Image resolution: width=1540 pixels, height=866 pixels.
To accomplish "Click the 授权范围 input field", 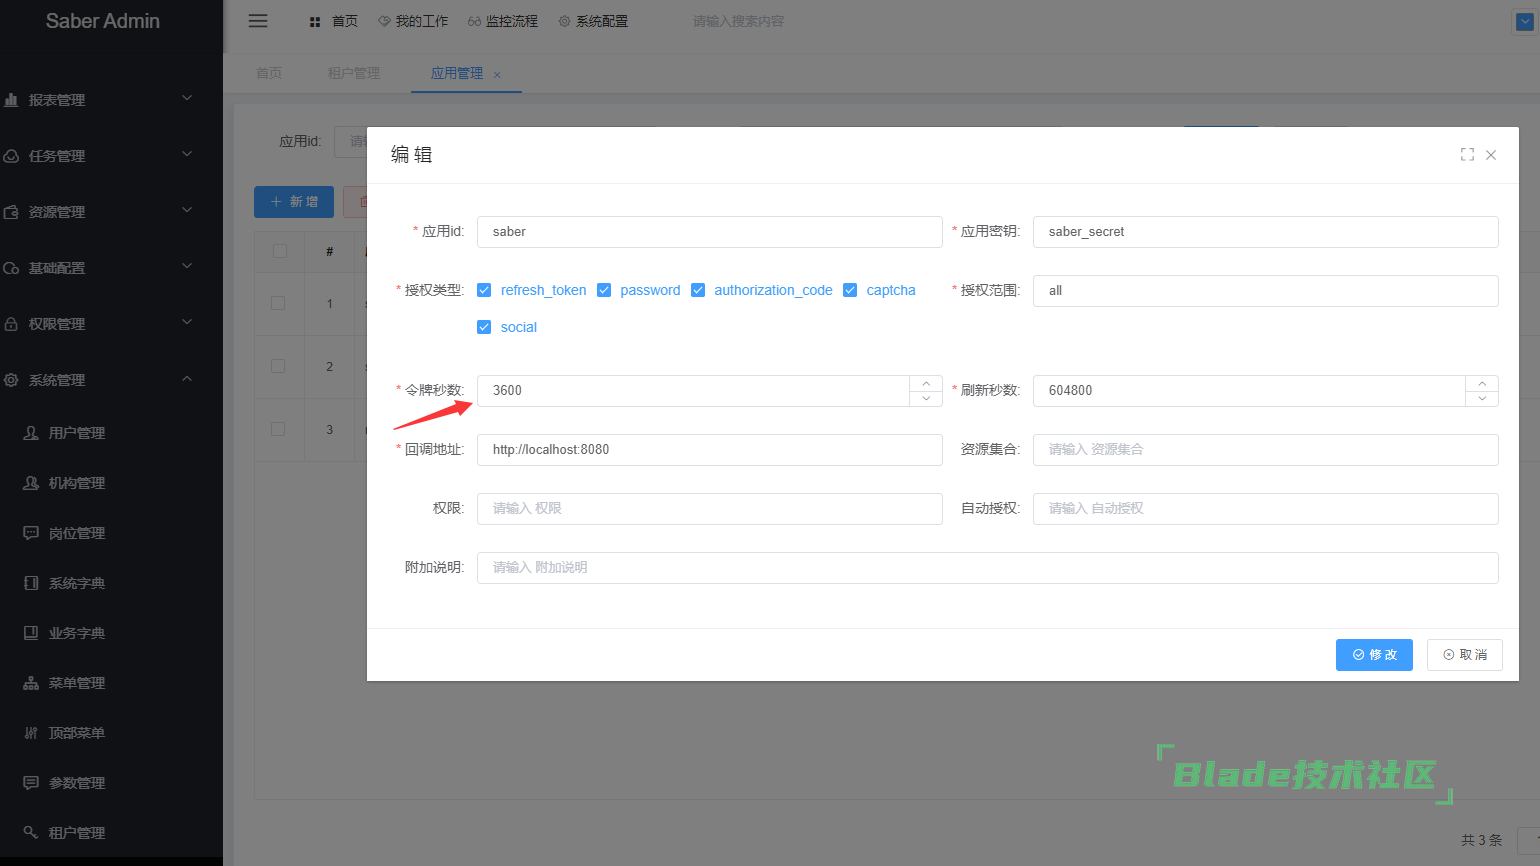I will pyautogui.click(x=1266, y=291).
